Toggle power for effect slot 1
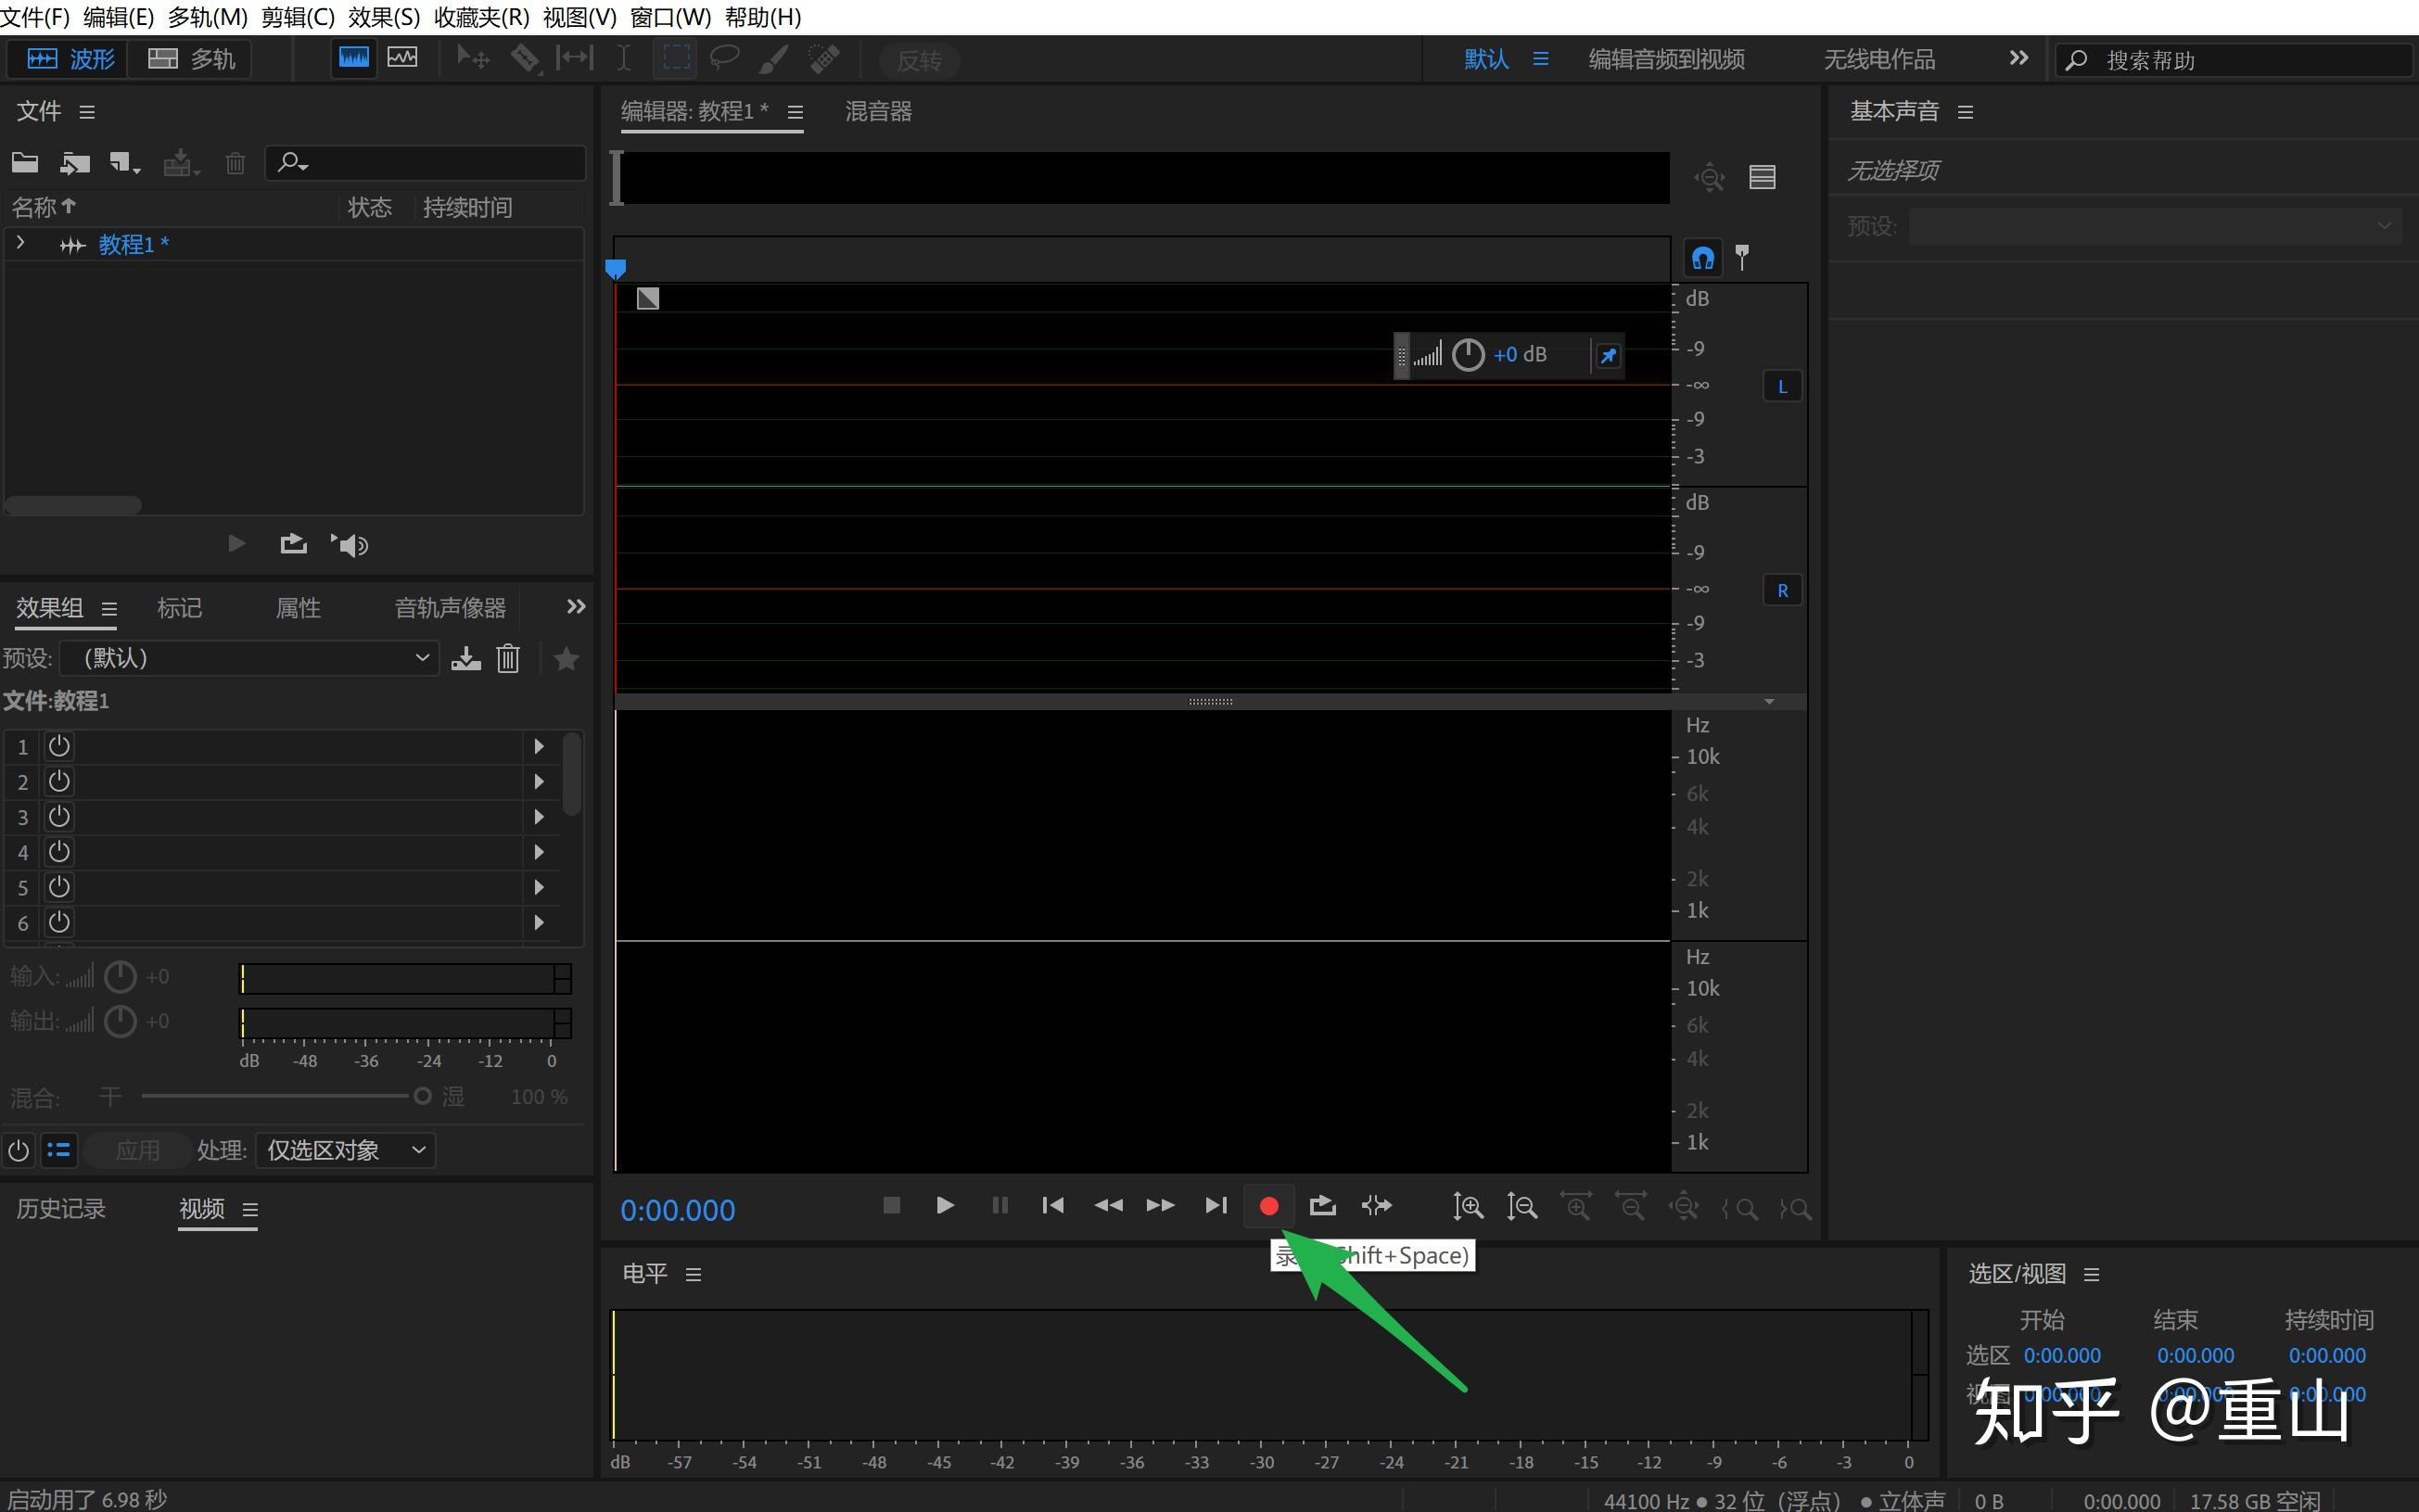The height and width of the screenshot is (1512, 2419). (x=59, y=746)
